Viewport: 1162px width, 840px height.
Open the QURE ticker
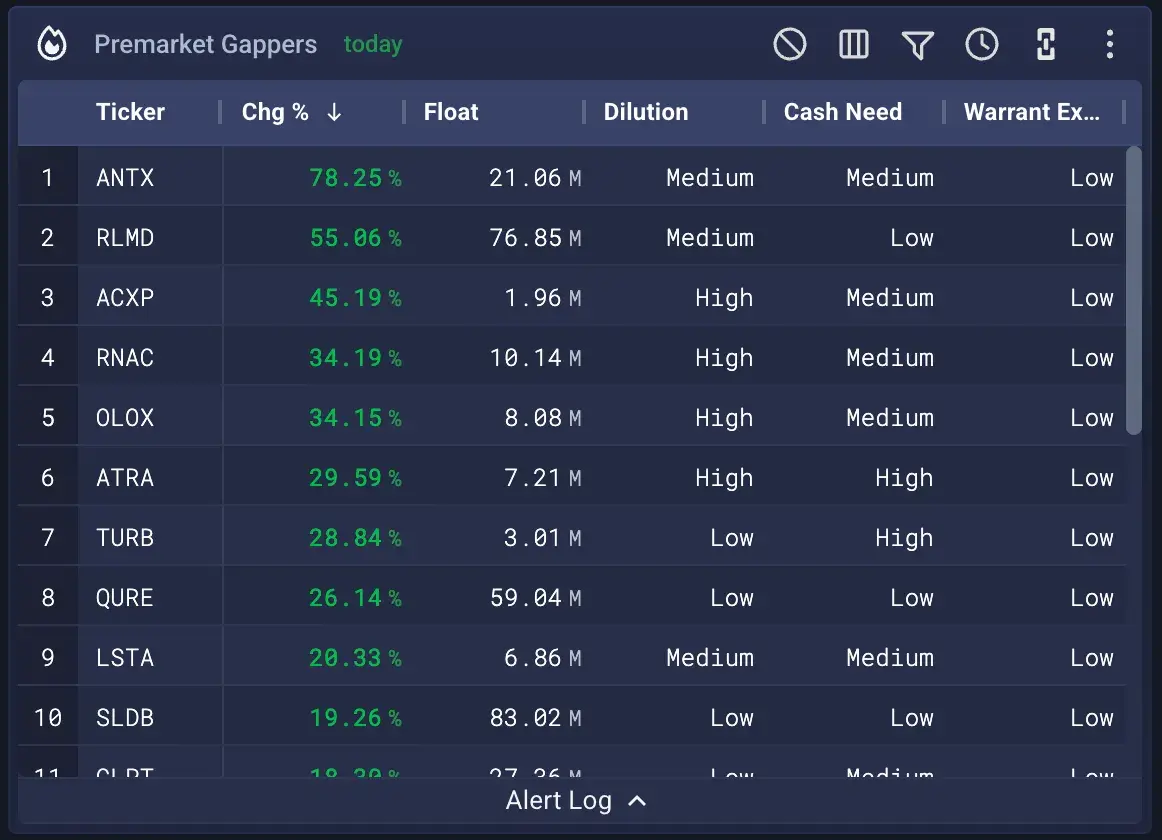coord(125,597)
